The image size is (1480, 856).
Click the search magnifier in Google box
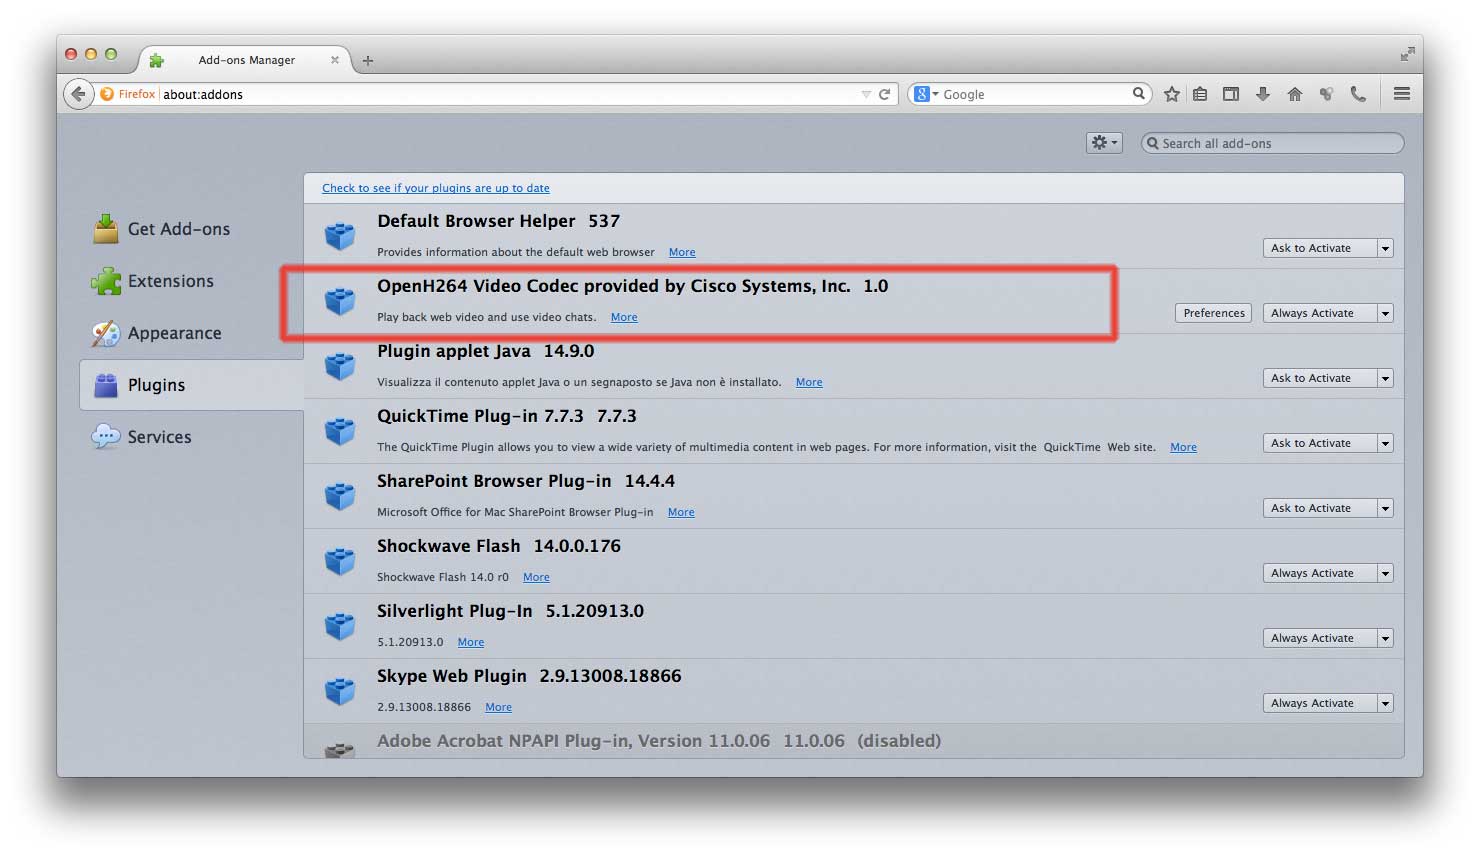(x=1139, y=94)
